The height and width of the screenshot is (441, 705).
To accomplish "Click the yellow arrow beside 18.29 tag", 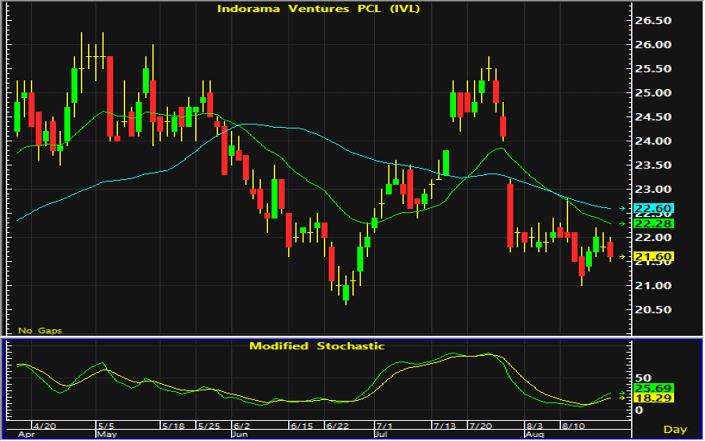I will tap(622, 398).
